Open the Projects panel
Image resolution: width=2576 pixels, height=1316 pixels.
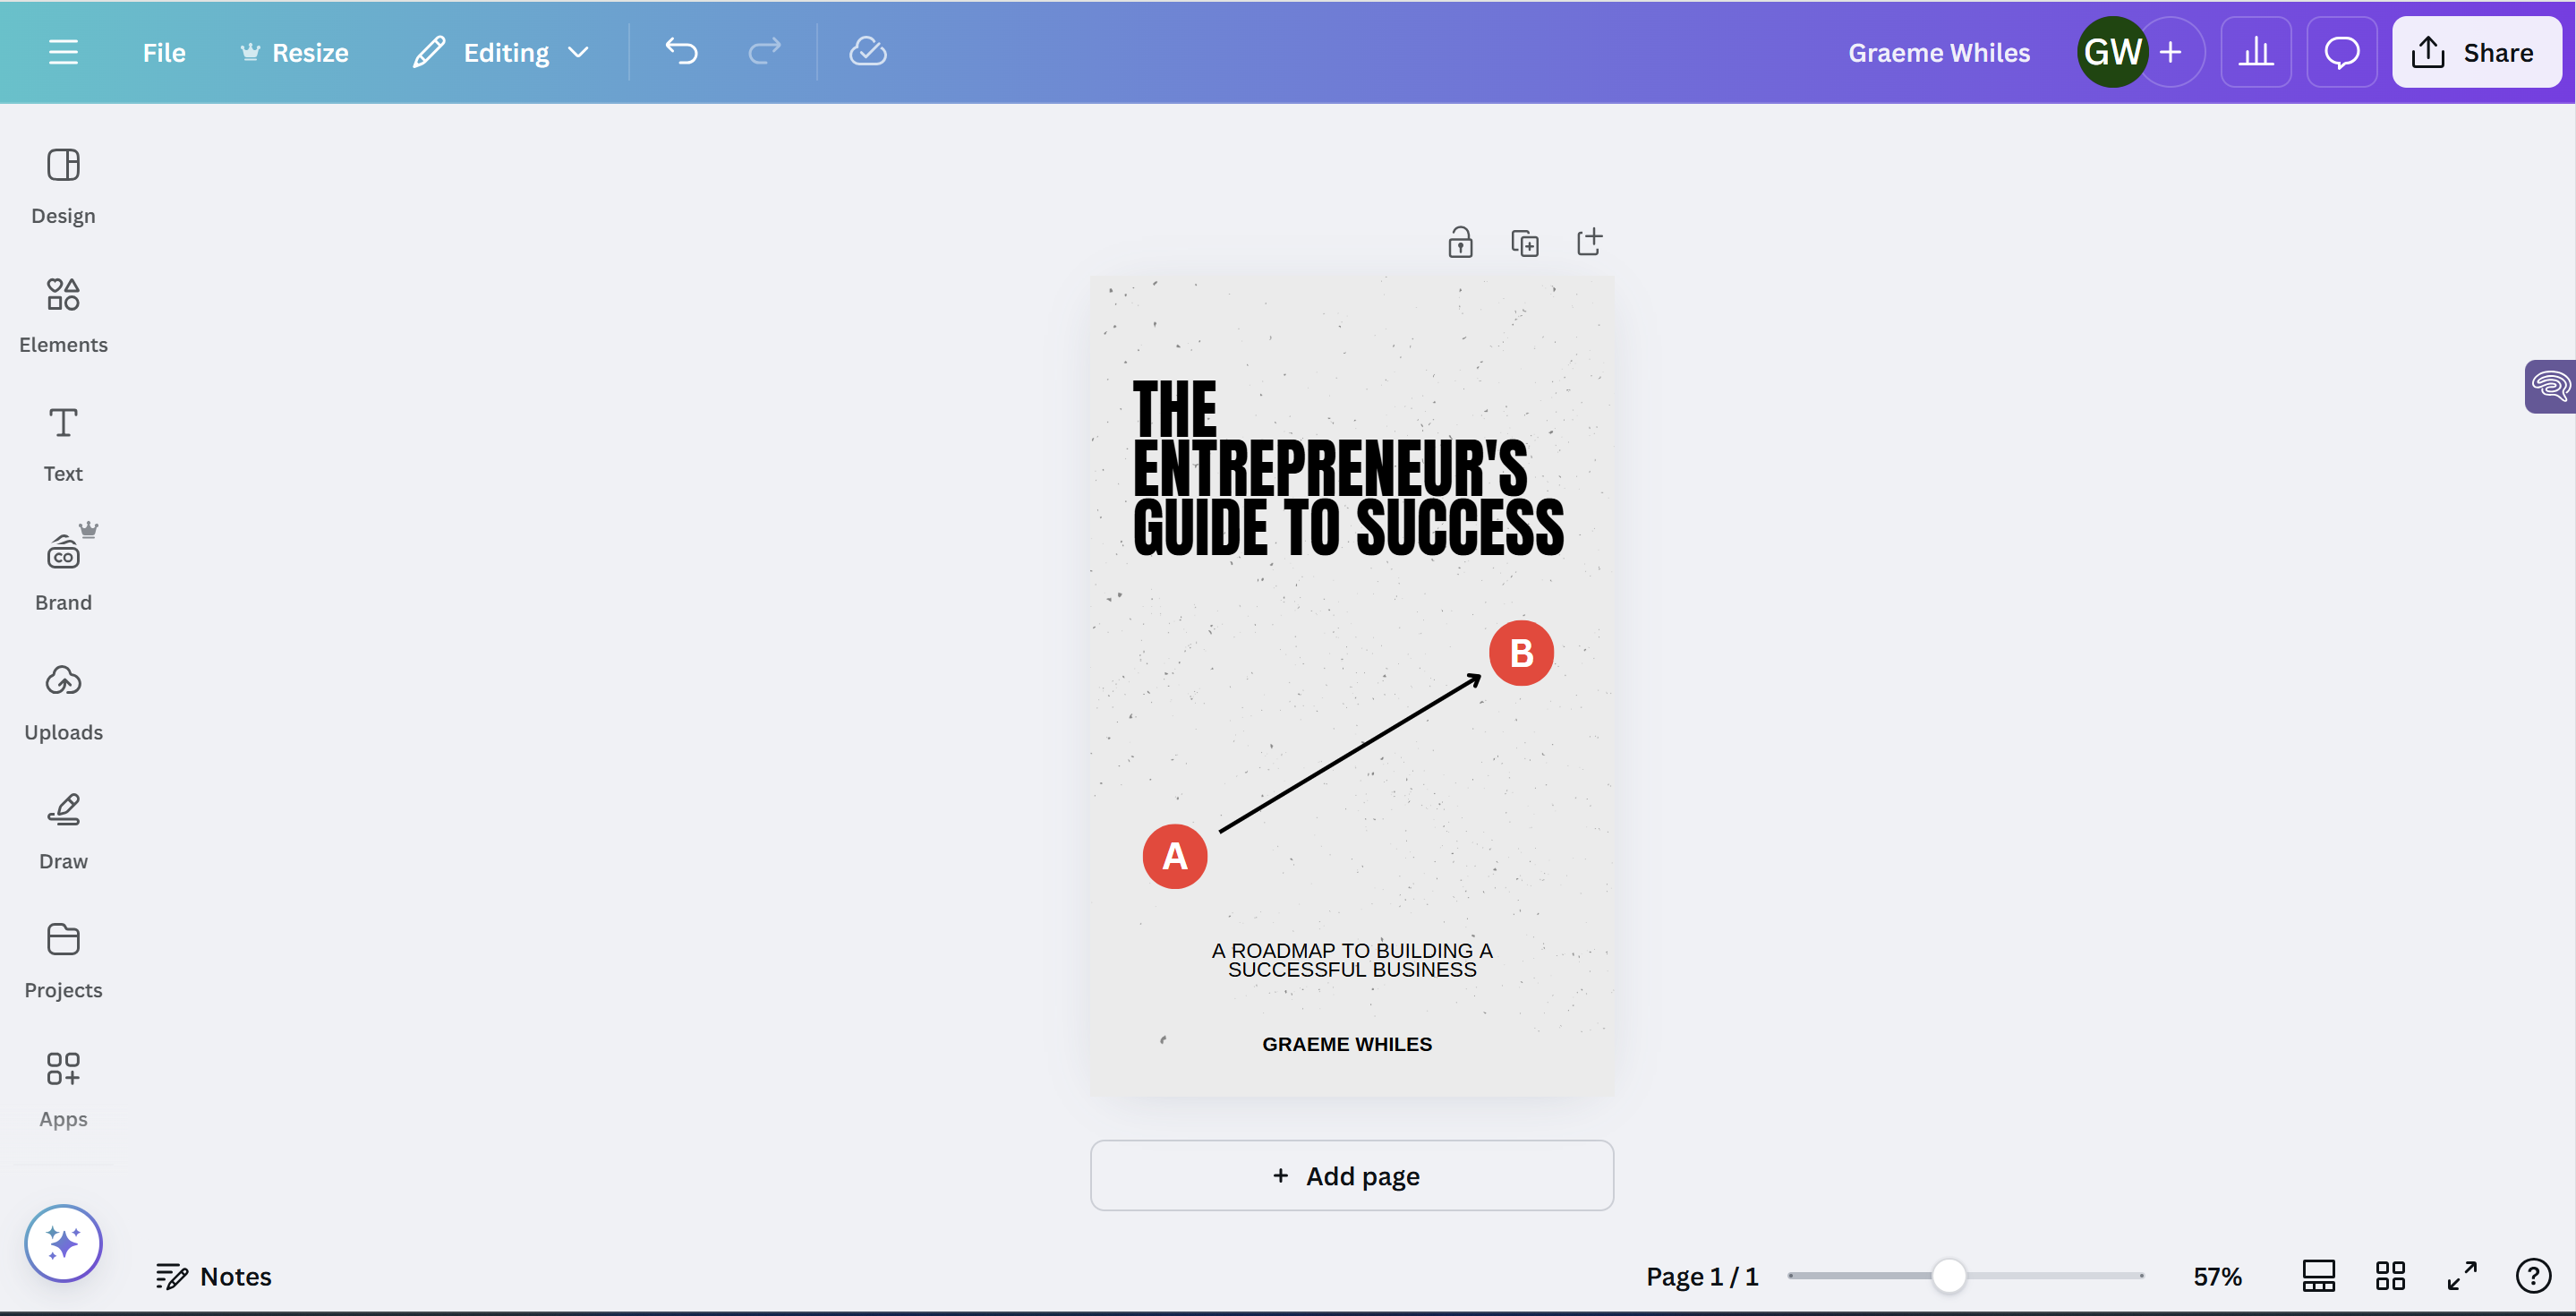click(62, 959)
